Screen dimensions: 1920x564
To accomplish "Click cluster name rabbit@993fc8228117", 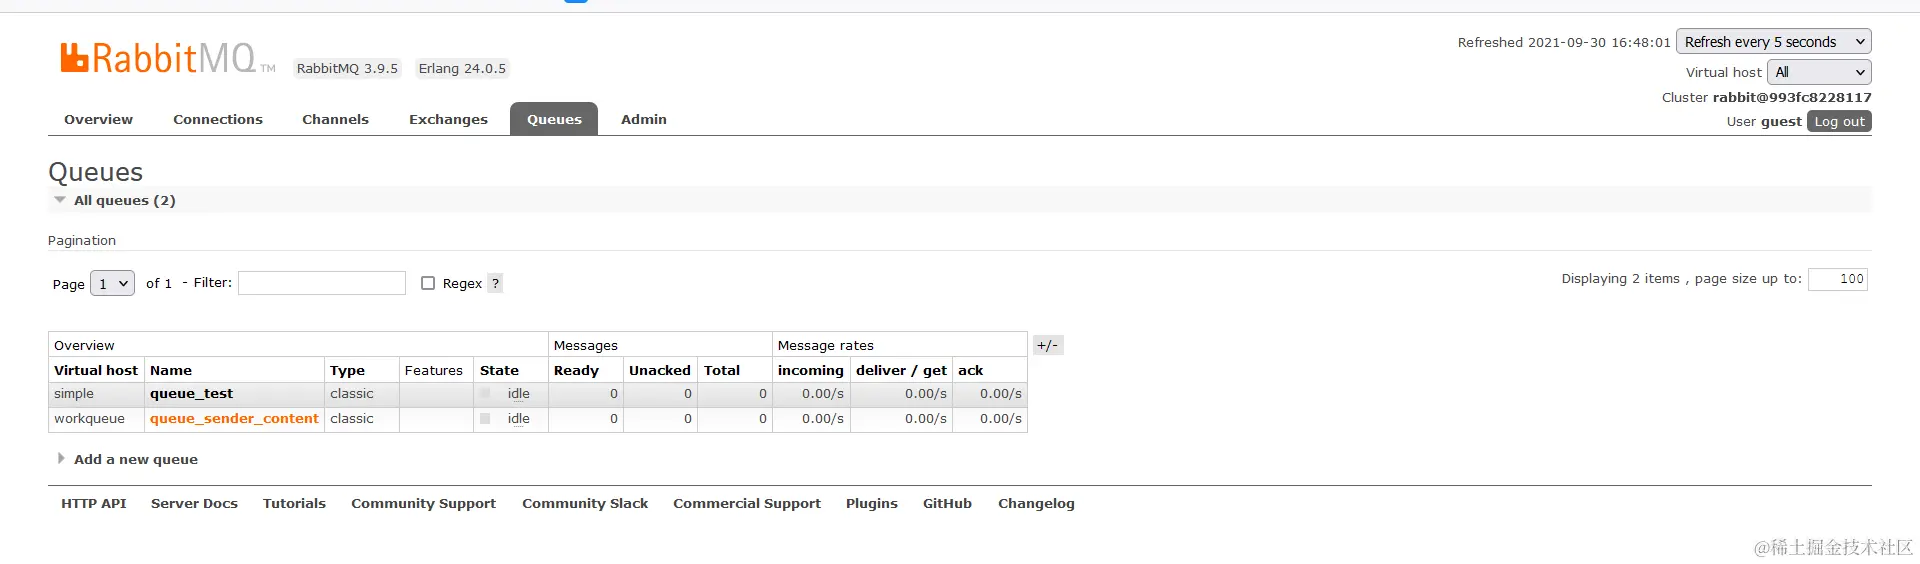I will (1792, 97).
